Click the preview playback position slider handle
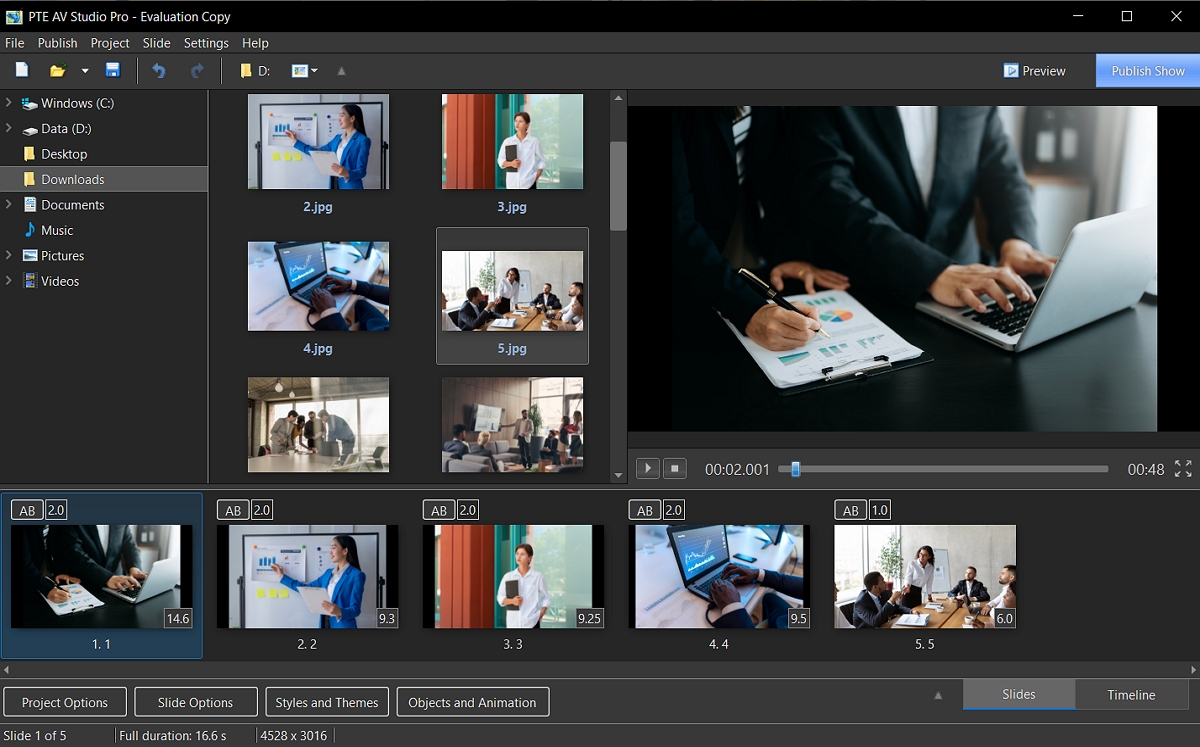1200x747 pixels. 796,468
